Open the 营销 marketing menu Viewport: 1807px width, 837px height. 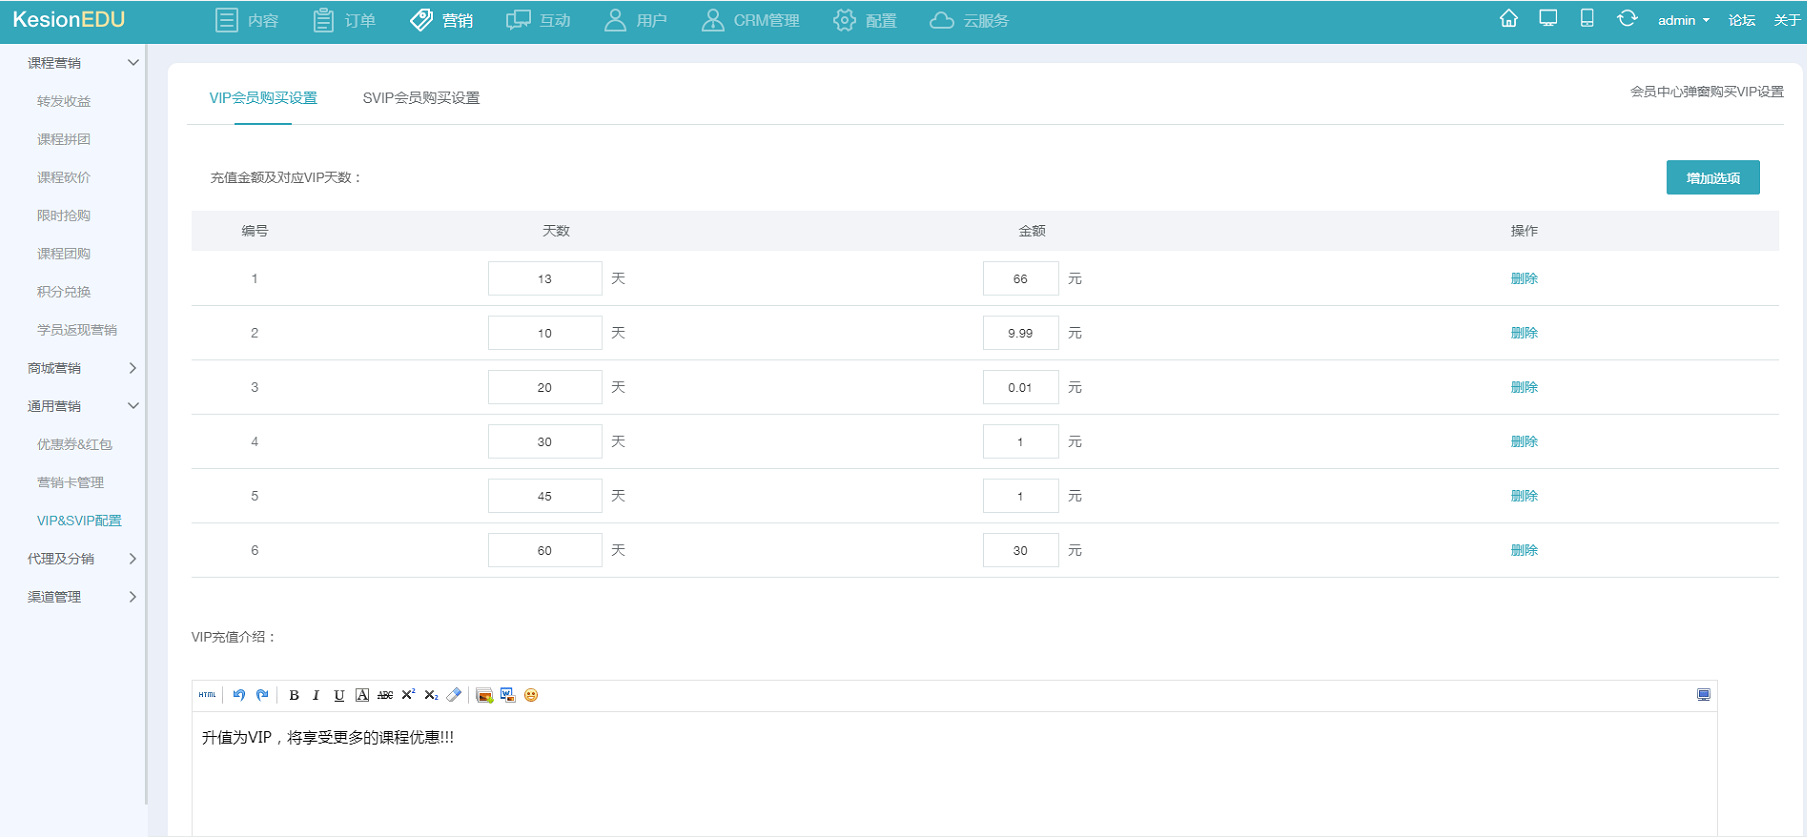(442, 20)
